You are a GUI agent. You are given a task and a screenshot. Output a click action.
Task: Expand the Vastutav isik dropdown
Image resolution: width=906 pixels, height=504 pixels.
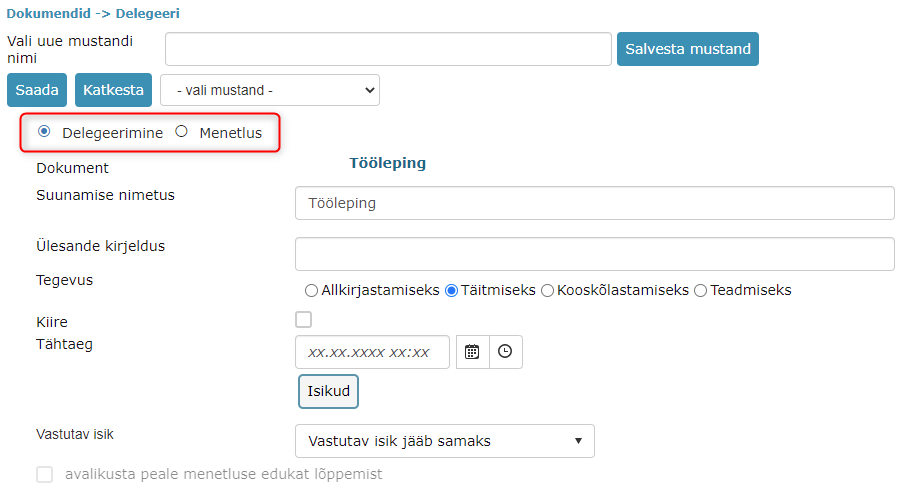(x=444, y=441)
